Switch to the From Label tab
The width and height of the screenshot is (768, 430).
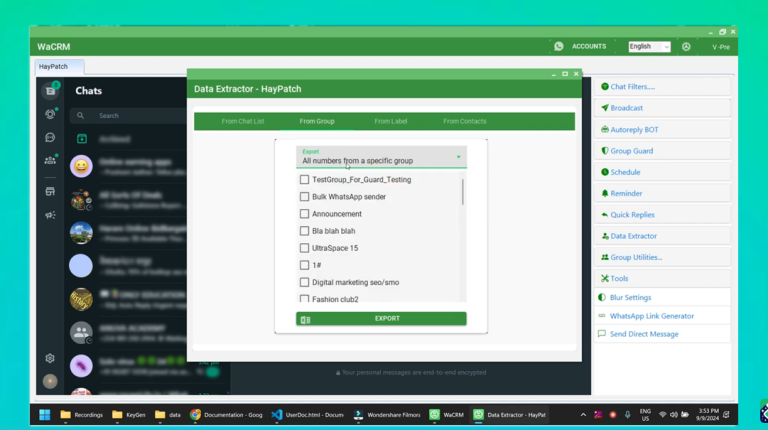coord(391,121)
